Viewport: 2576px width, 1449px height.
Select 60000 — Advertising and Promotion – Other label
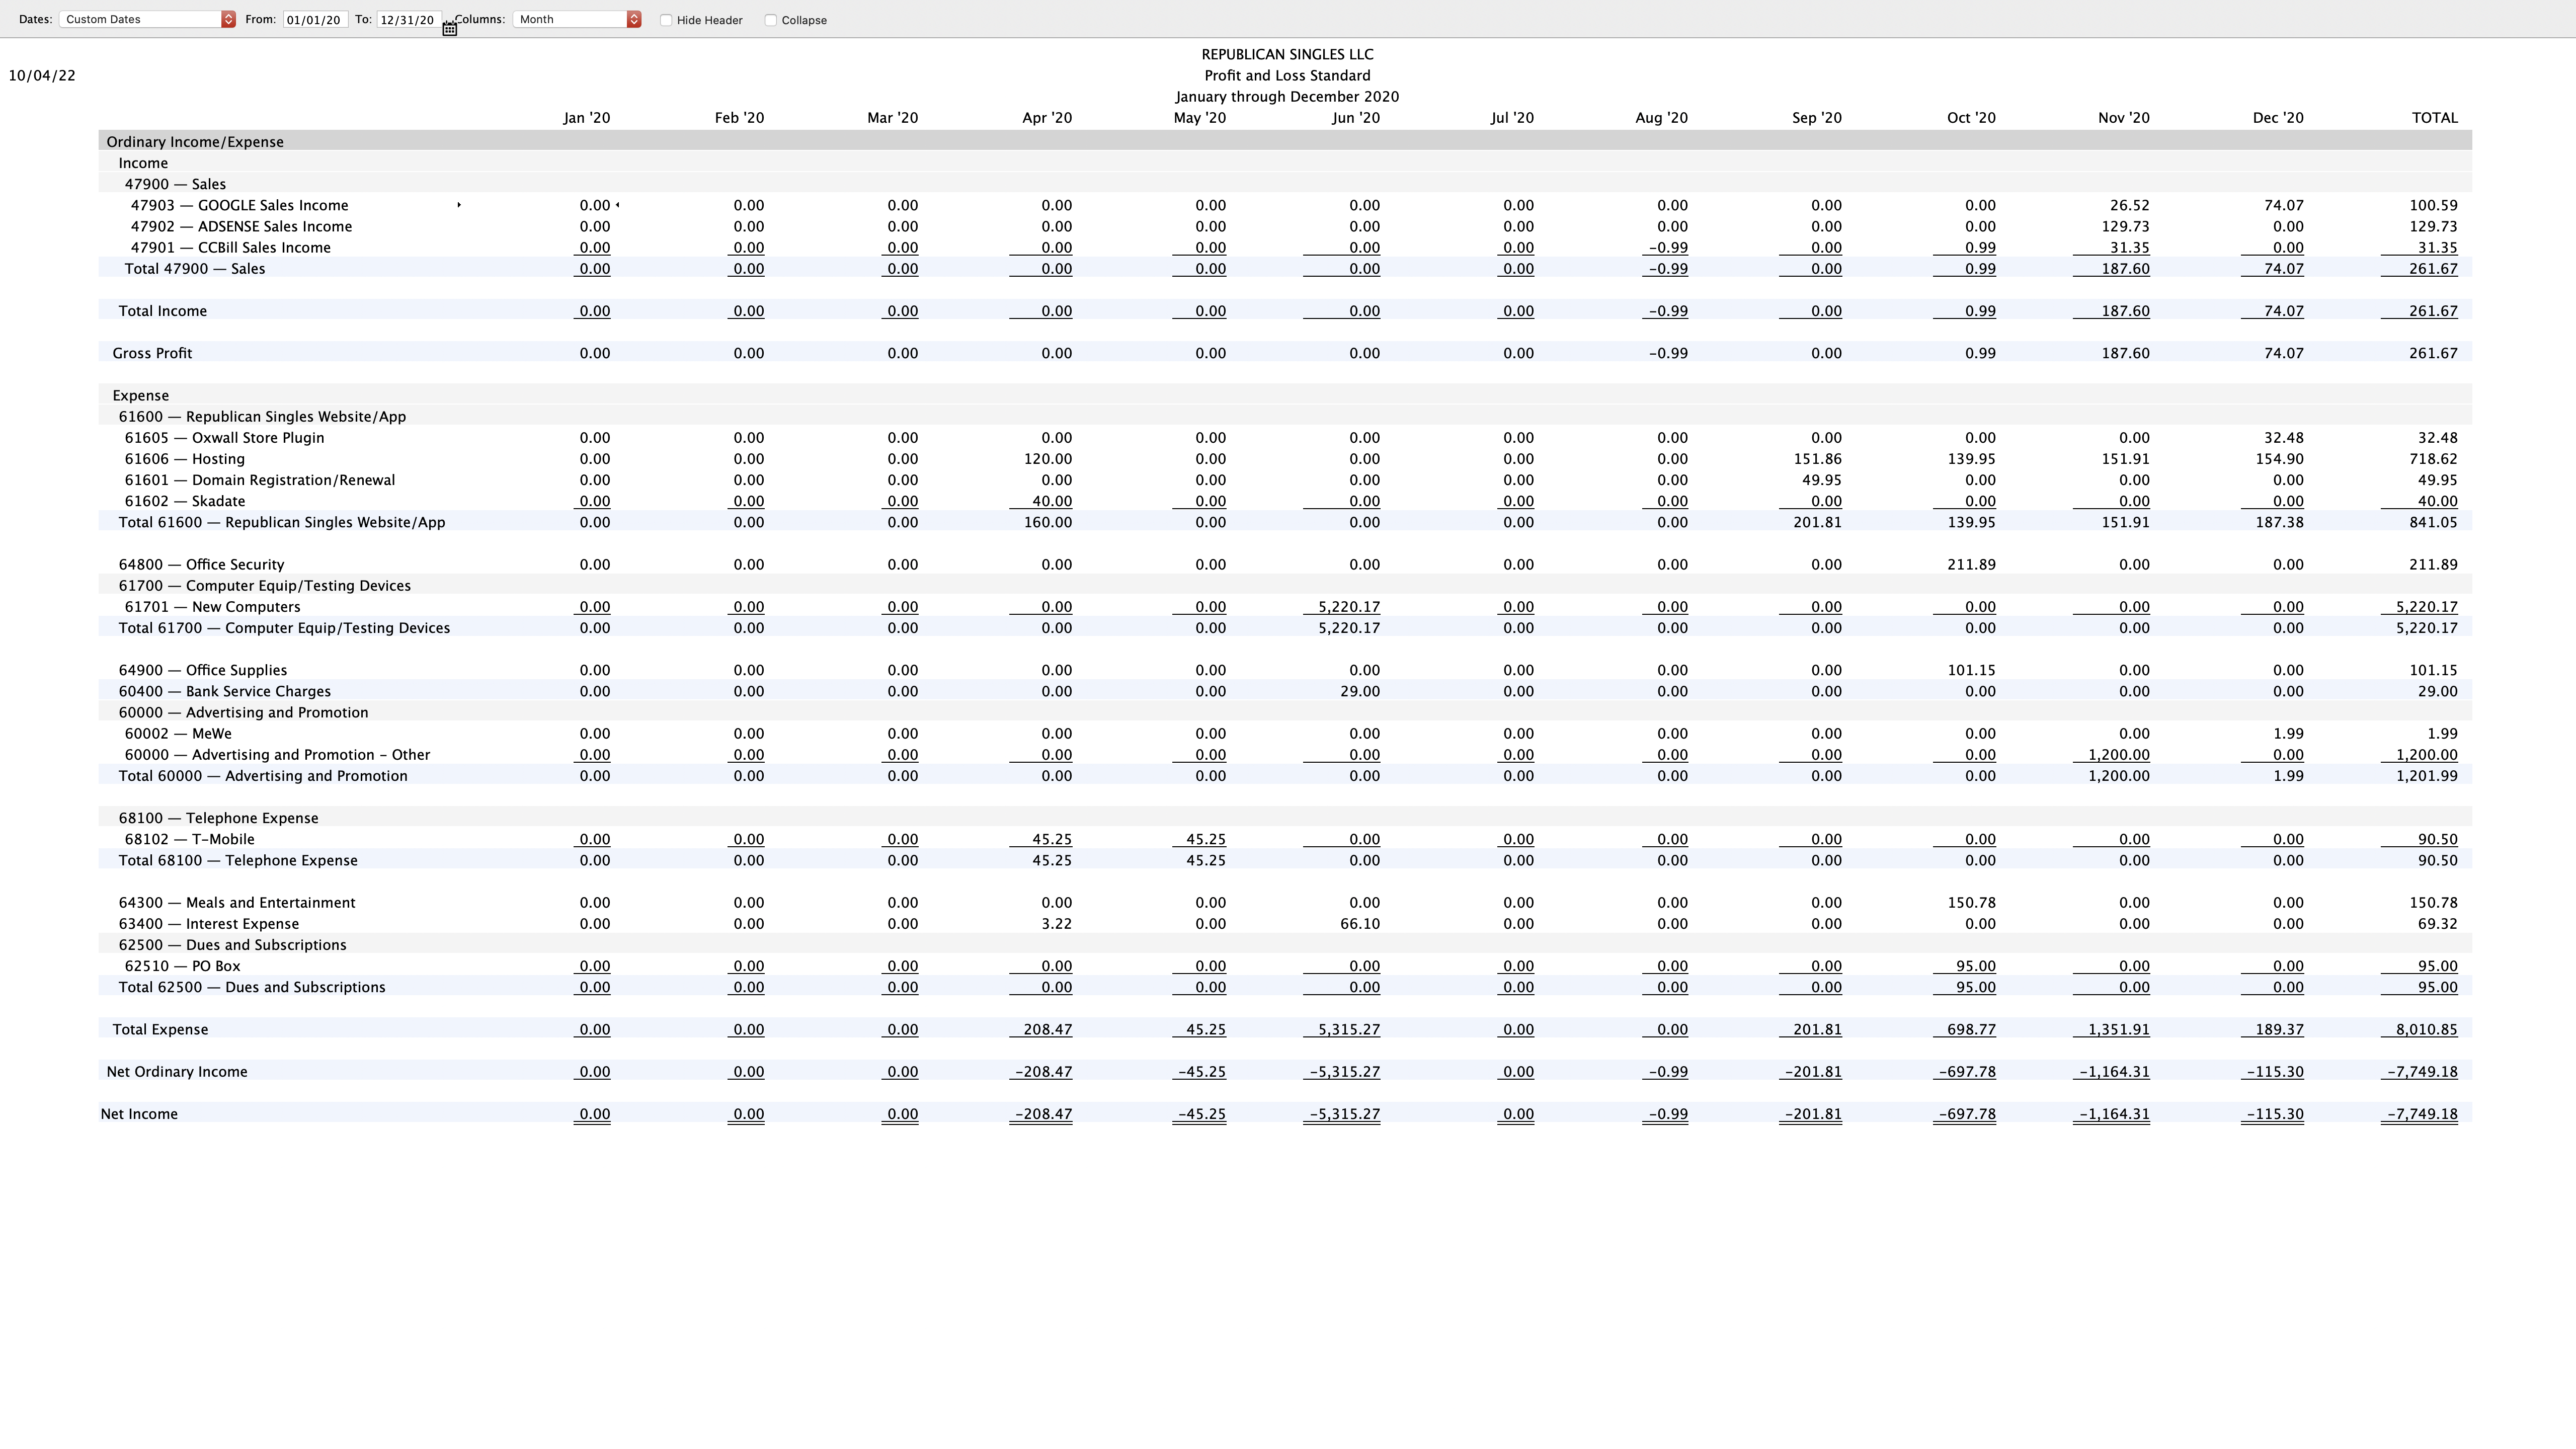[x=277, y=755]
